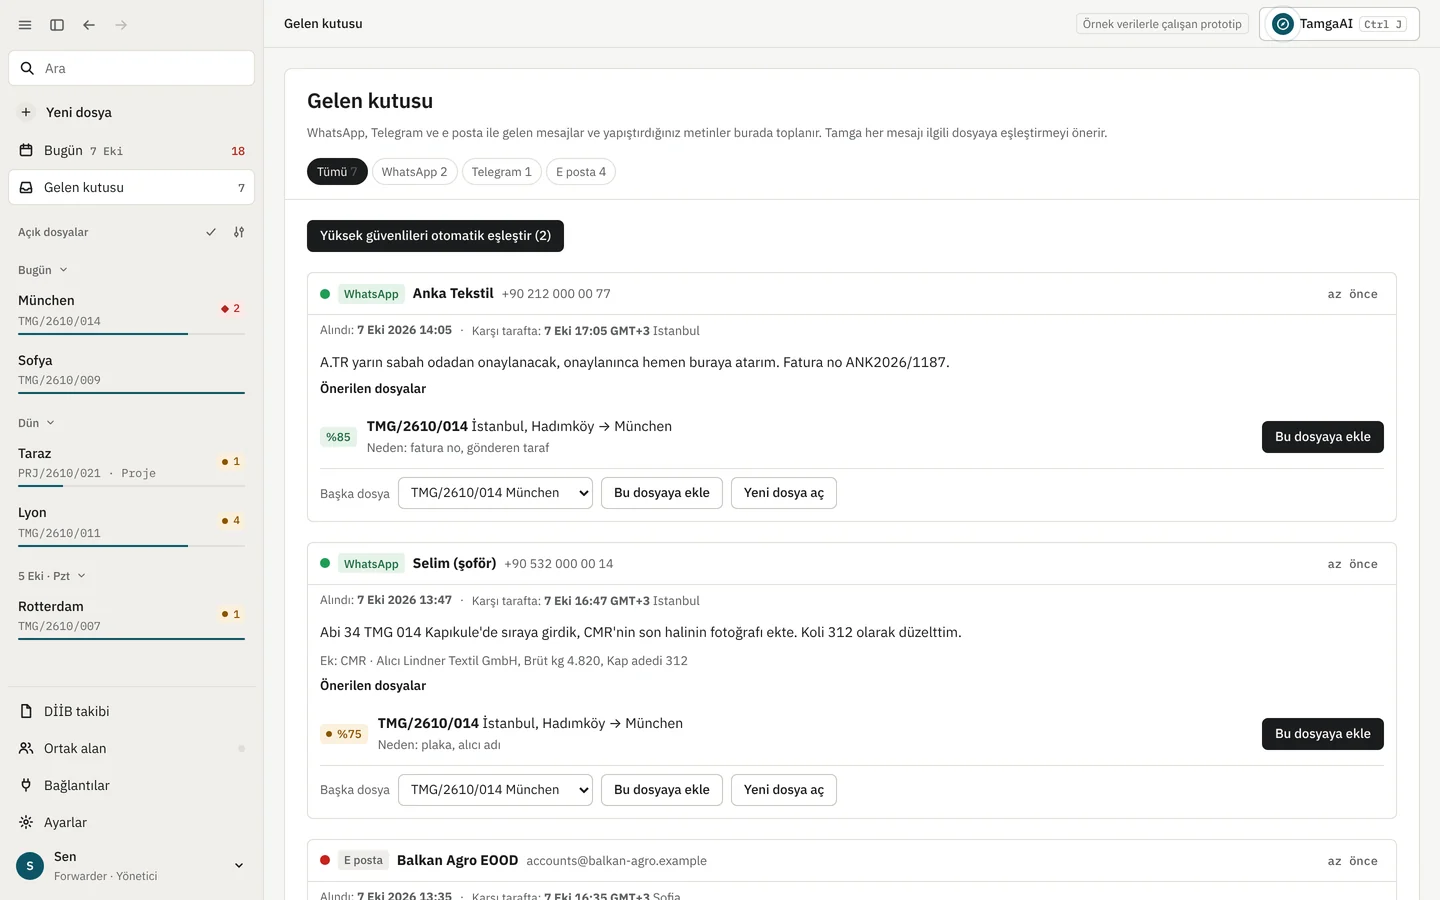Switch to the E posta 4 tab

(581, 172)
